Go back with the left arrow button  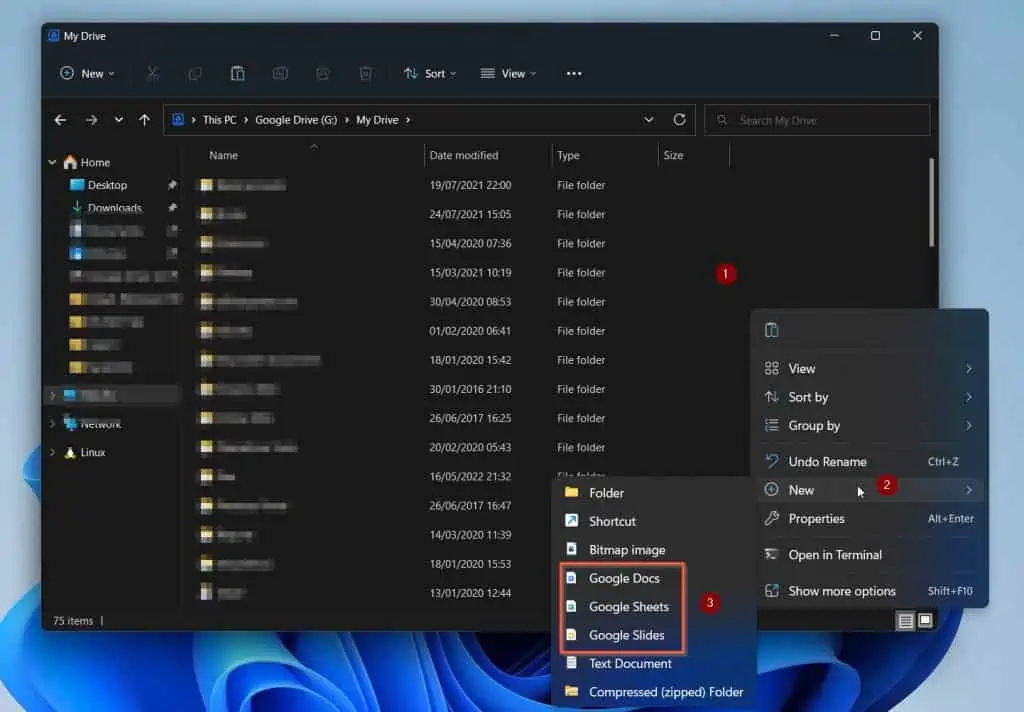[60, 120]
